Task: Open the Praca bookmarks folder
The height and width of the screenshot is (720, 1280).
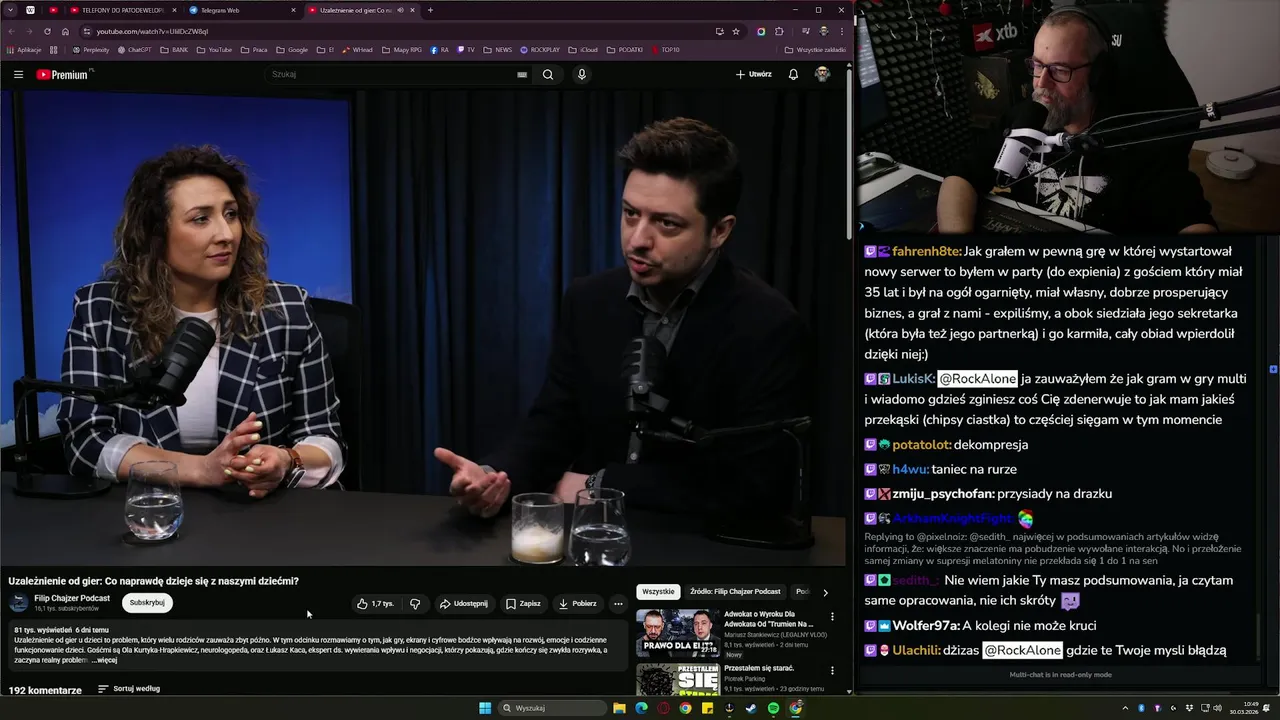Action: click(254, 49)
